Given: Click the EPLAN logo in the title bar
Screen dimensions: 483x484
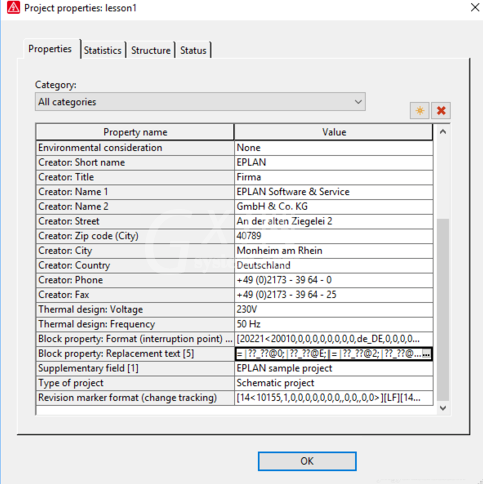Looking at the screenshot, I should 13,7.
